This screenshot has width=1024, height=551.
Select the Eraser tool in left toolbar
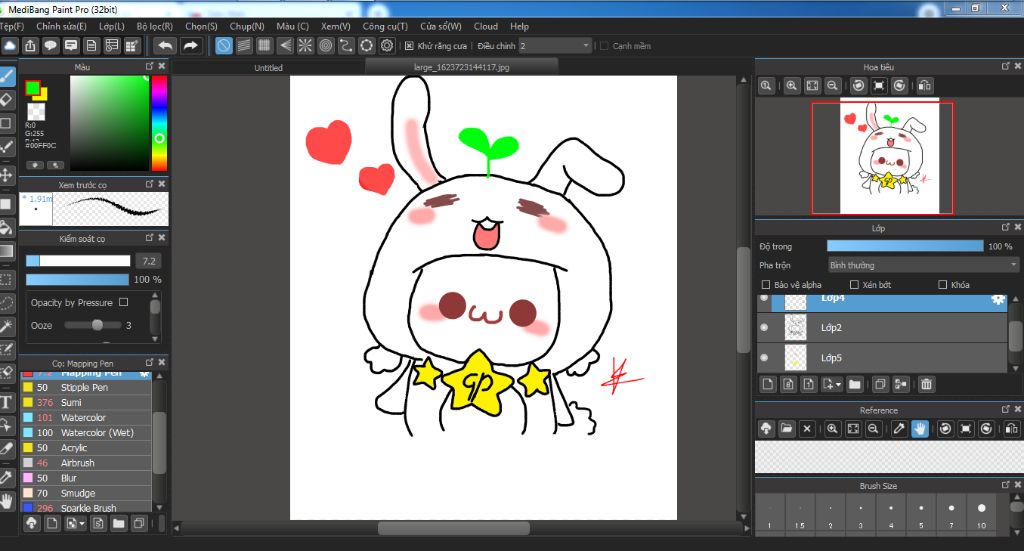pyautogui.click(x=7, y=99)
